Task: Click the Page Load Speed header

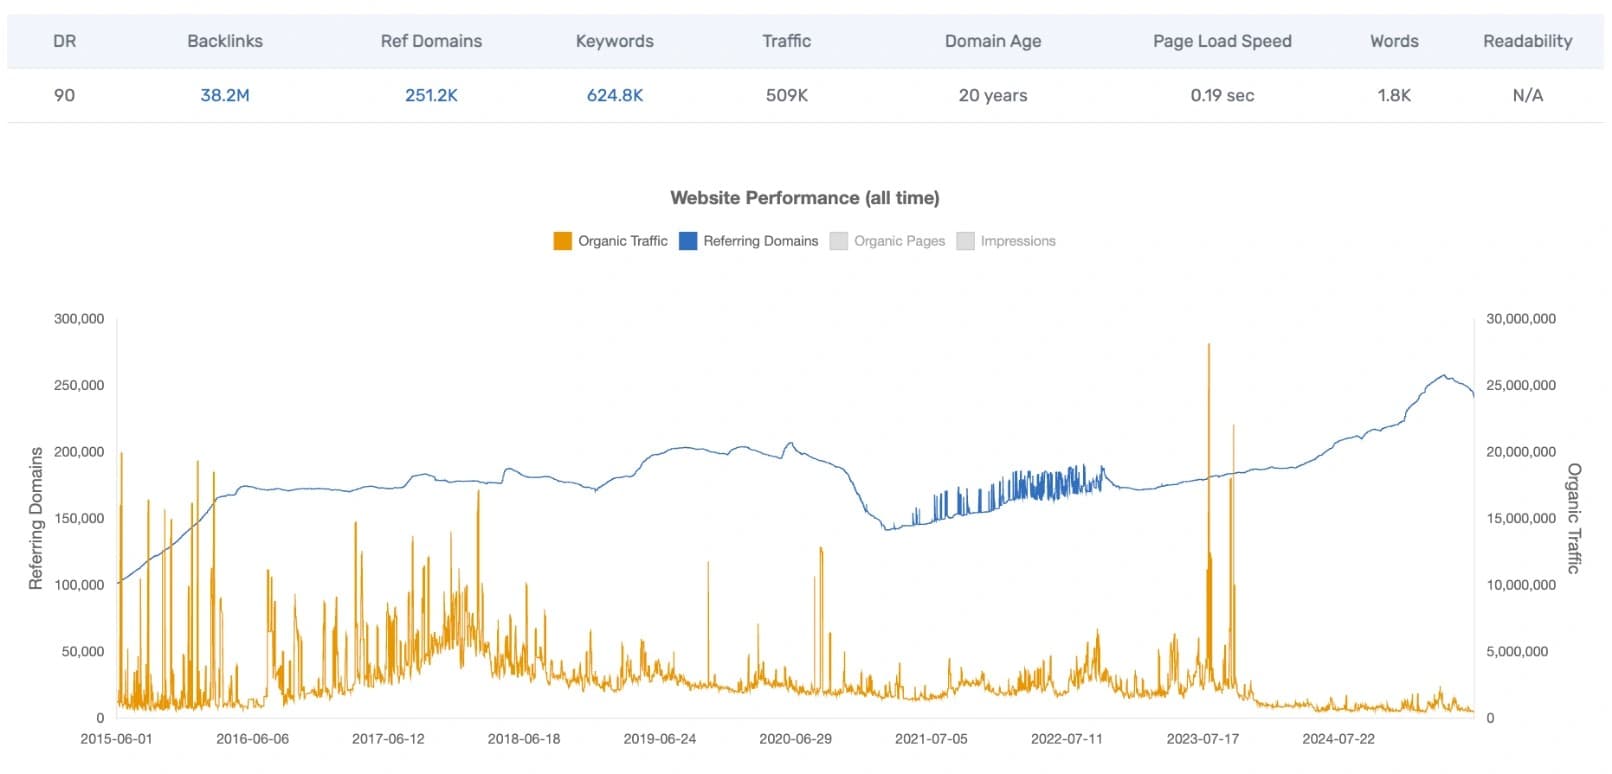Action: tap(1222, 41)
